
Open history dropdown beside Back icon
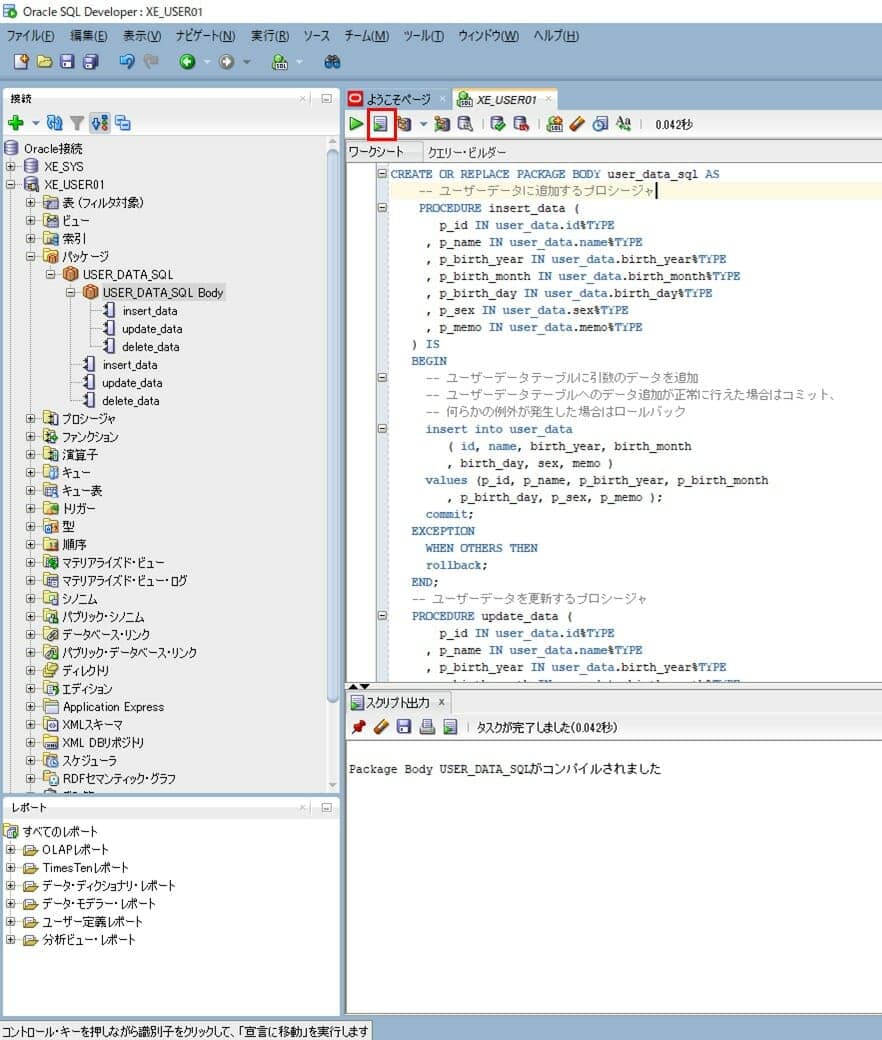point(207,62)
